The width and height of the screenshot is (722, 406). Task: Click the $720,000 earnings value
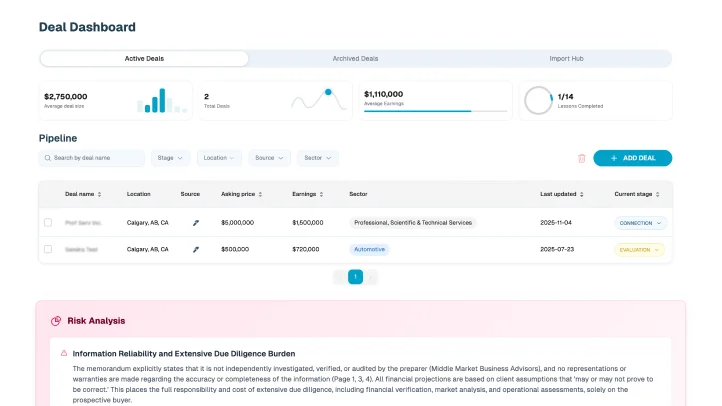point(305,249)
